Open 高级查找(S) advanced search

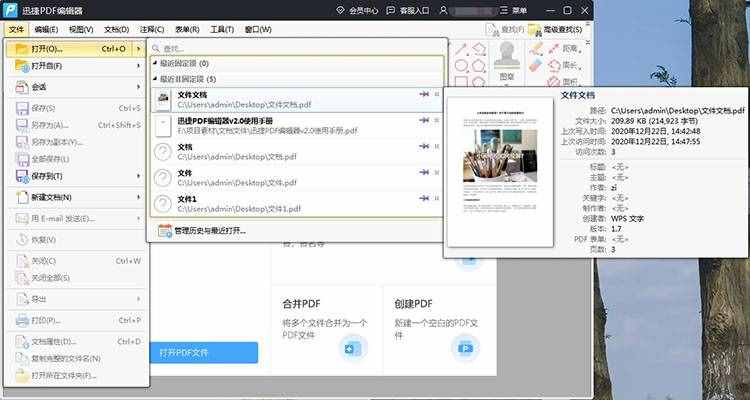555,30
